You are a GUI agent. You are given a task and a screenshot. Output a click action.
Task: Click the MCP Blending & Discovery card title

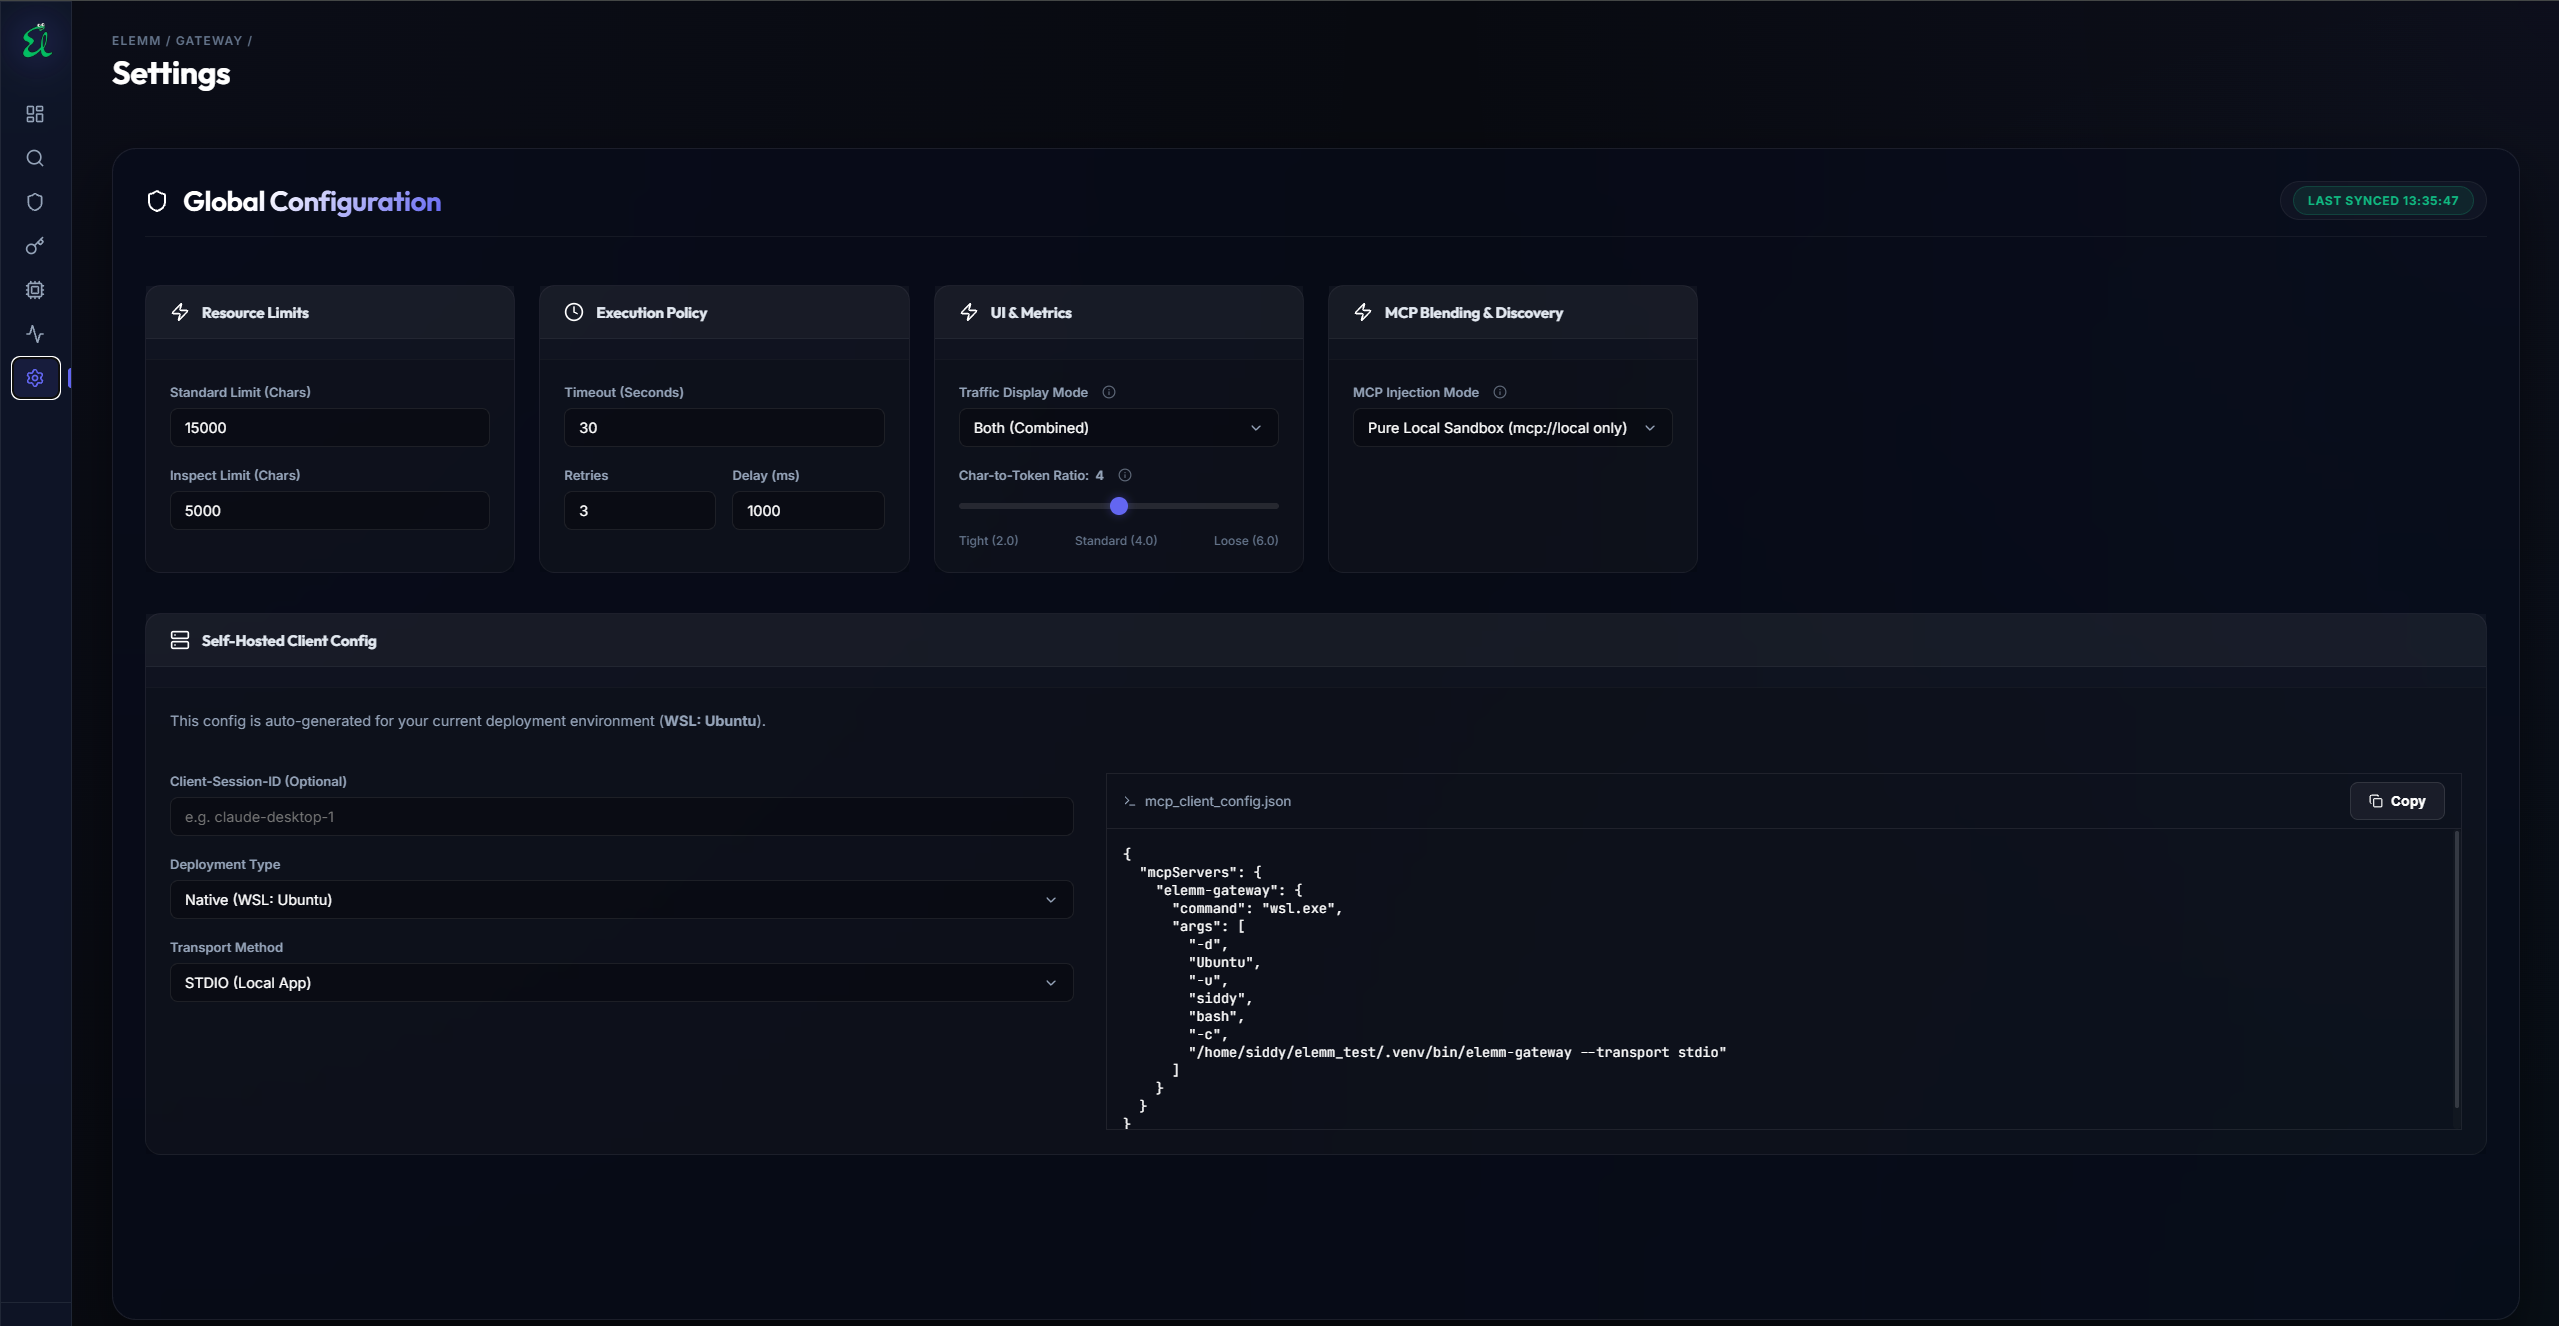pos(1473,313)
